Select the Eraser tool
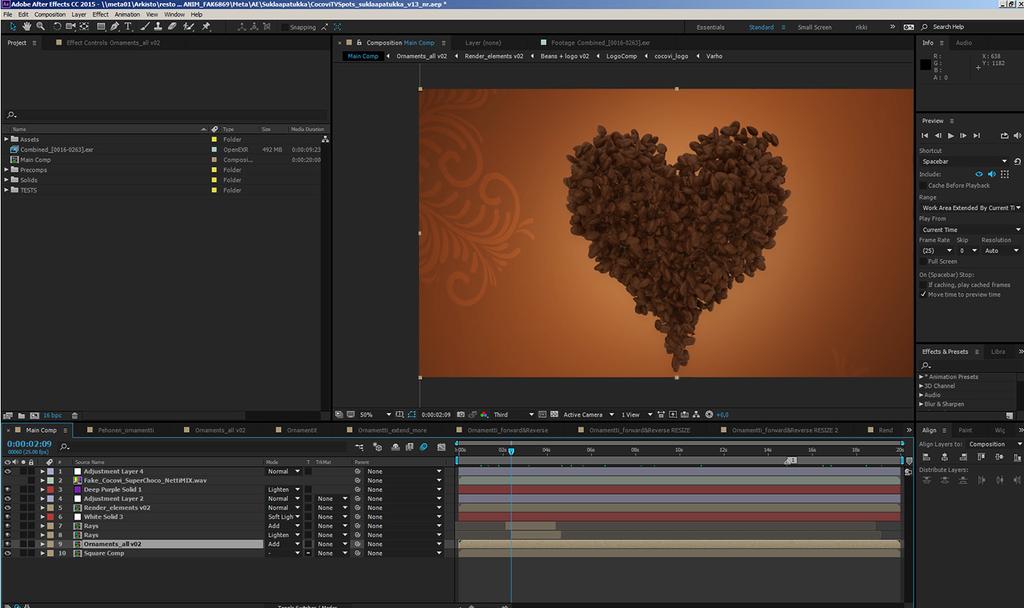This screenshot has height=608, width=1024. pos(172,27)
